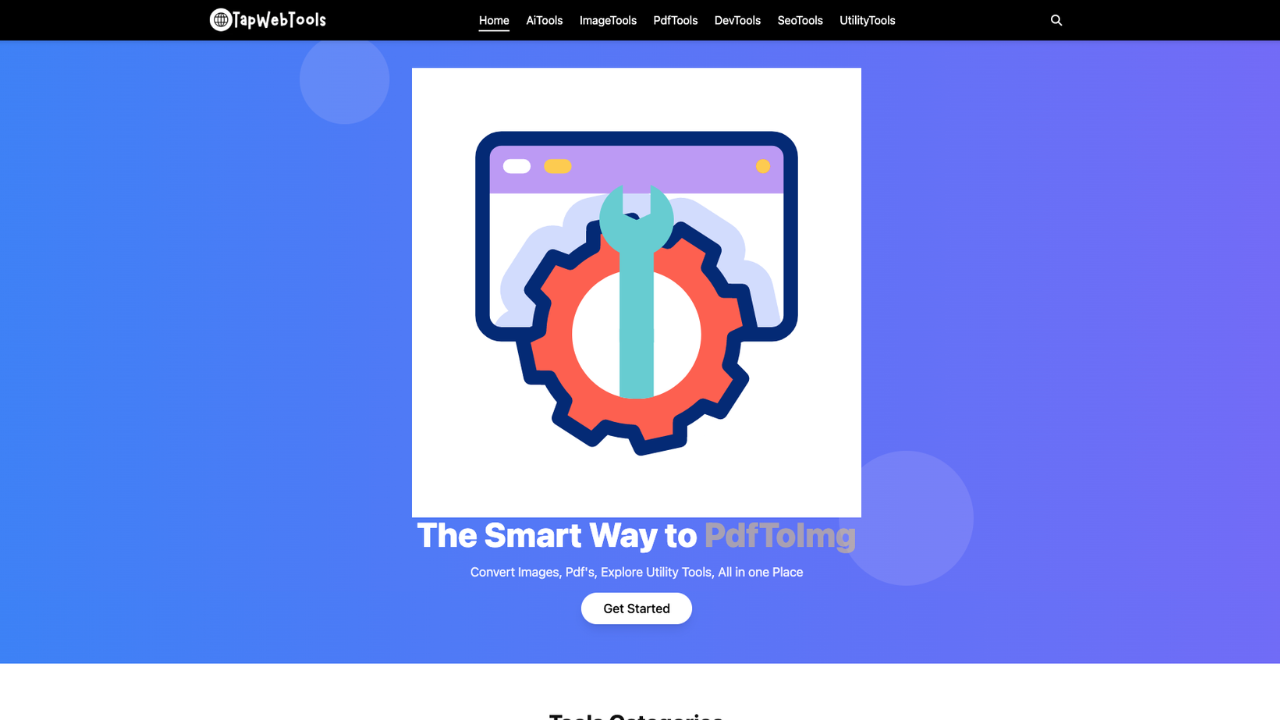Select SeoTools in the navigation bar
The height and width of the screenshot is (720, 1280).
tap(800, 20)
